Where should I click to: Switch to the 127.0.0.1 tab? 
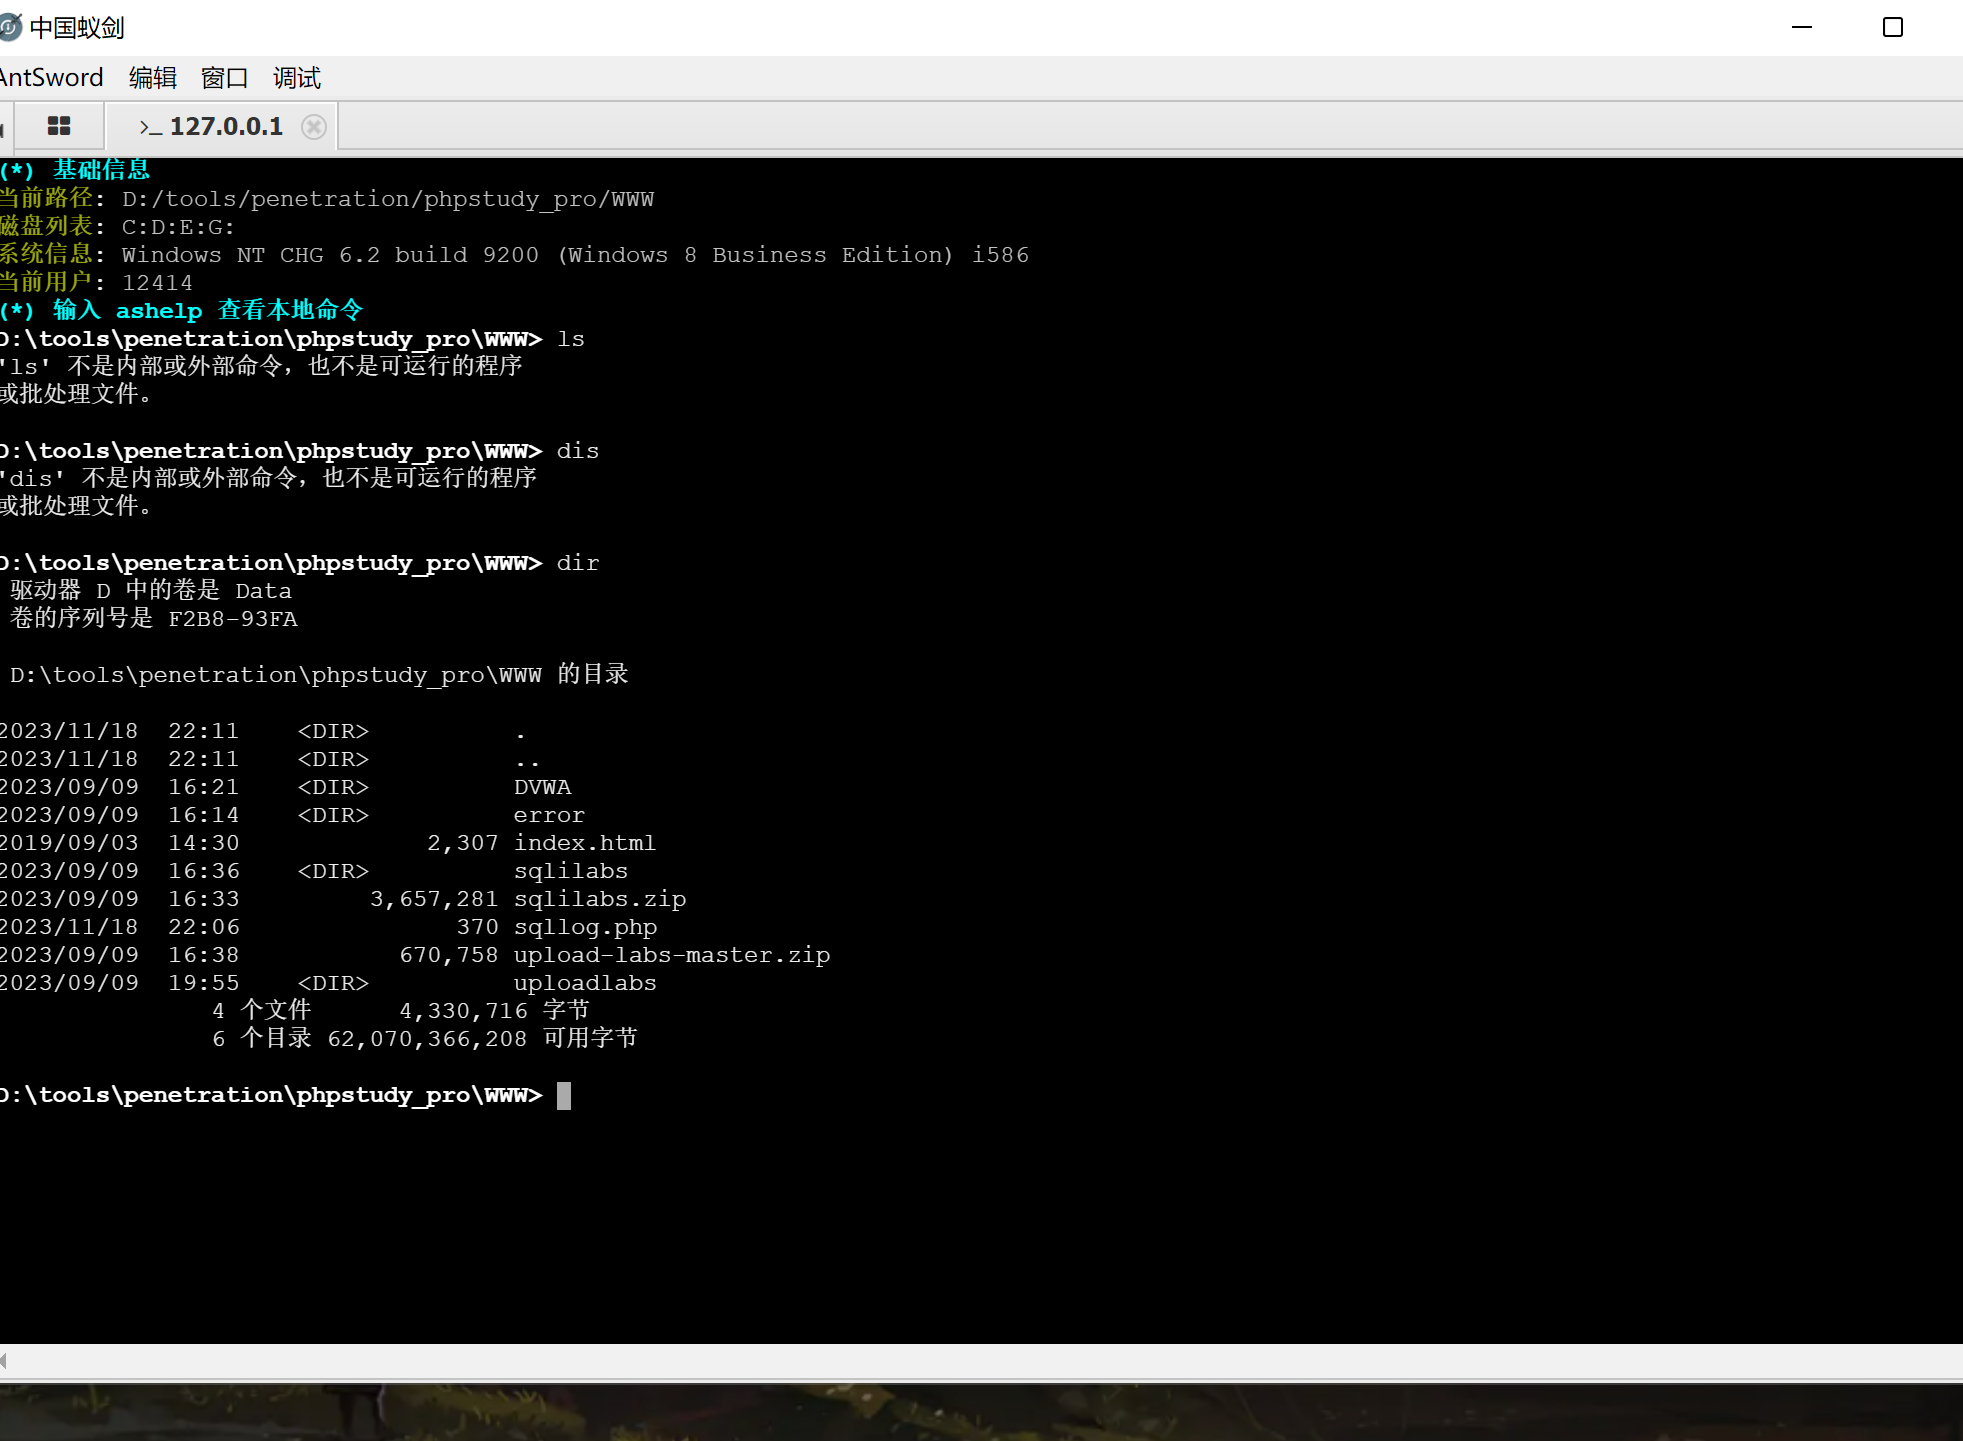coord(225,127)
